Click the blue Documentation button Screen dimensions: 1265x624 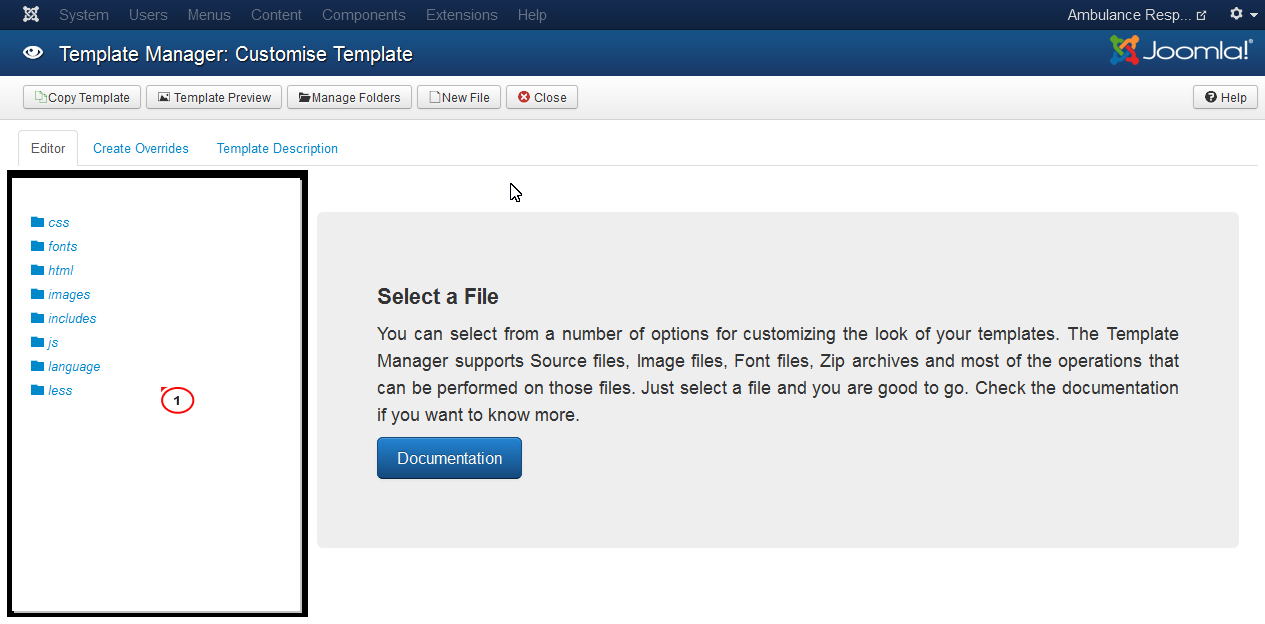pos(449,458)
